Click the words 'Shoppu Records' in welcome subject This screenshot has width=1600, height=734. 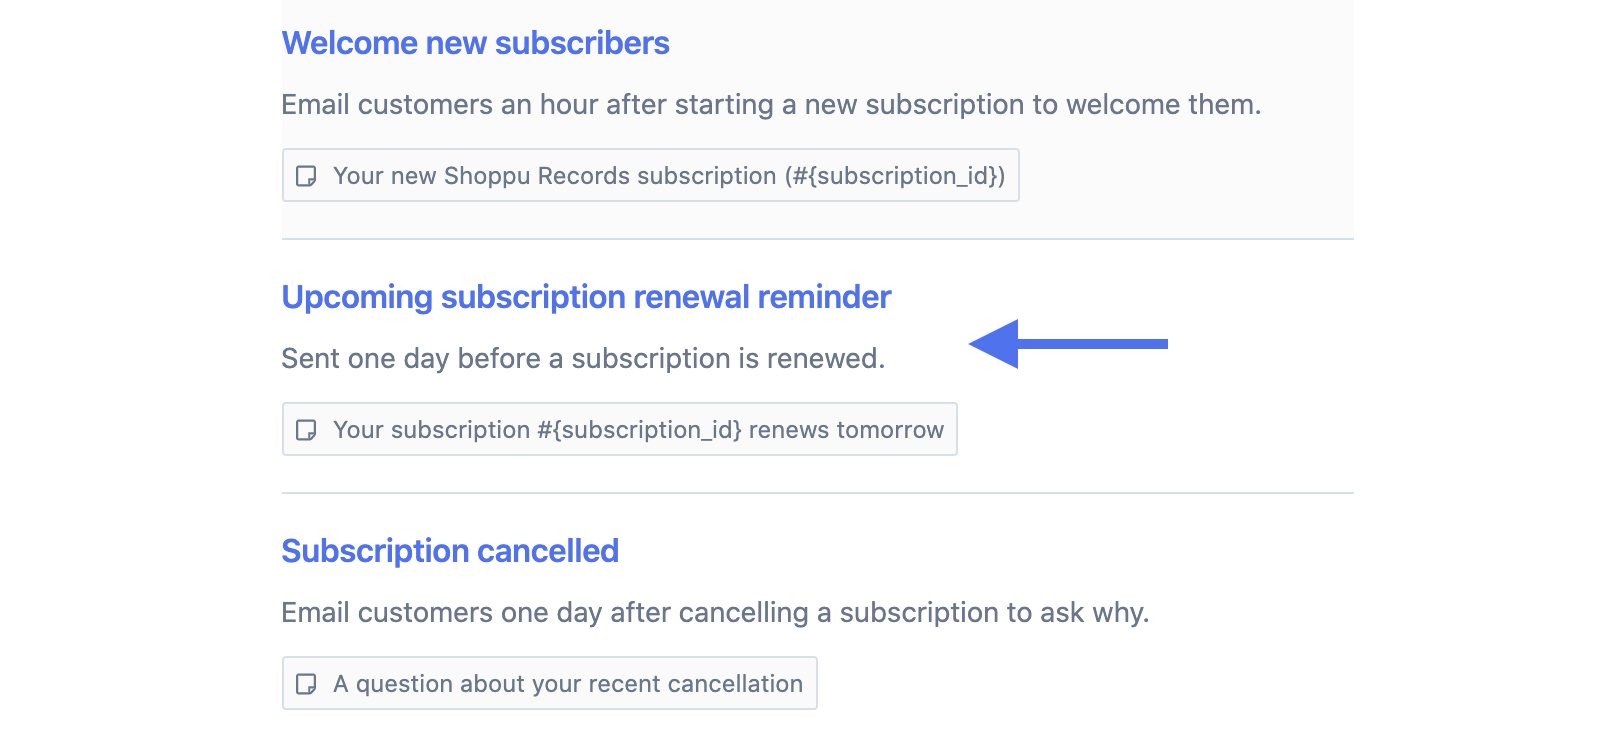(537, 176)
